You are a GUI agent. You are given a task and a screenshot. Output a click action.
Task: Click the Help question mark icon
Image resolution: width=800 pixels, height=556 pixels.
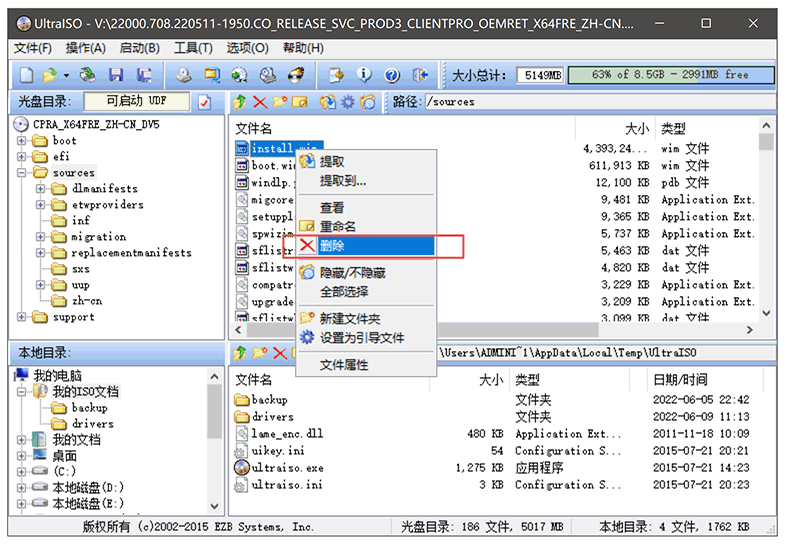point(392,75)
